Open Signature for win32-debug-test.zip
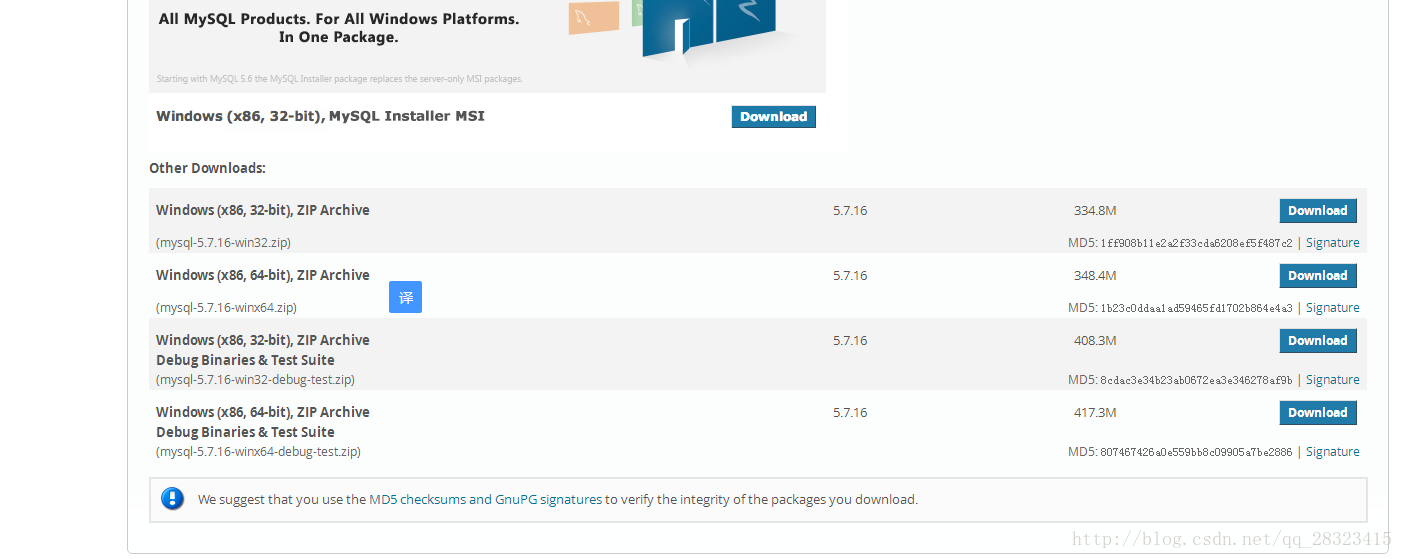This screenshot has height=559, width=1403. [x=1332, y=380]
